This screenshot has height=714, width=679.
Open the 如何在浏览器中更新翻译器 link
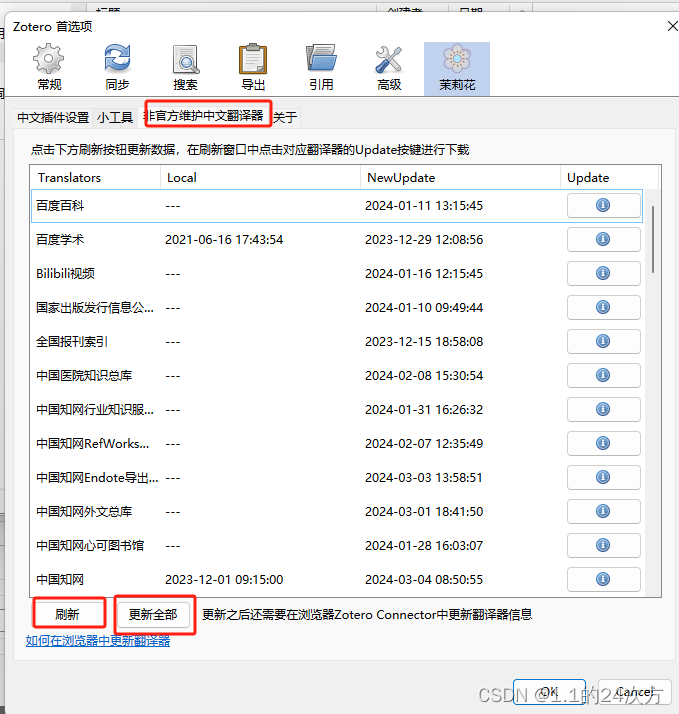click(98, 641)
